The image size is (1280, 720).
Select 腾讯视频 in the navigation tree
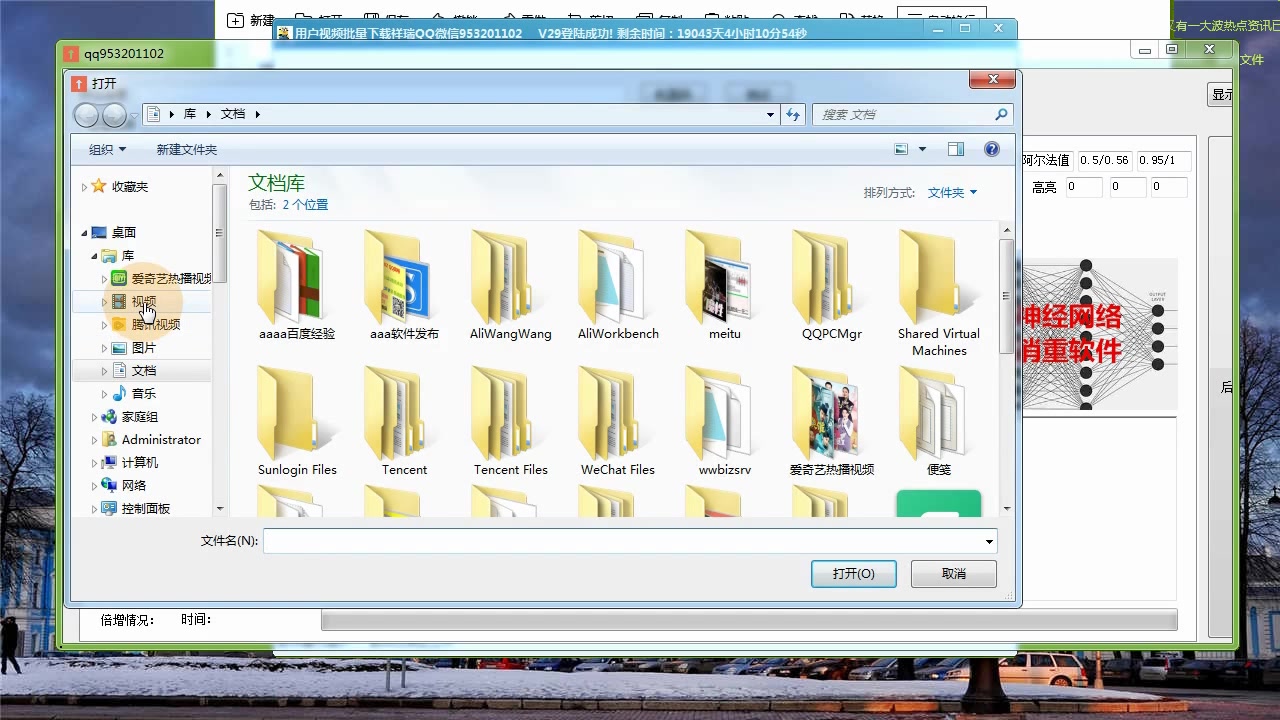pyautogui.click(x=156, y=324)
